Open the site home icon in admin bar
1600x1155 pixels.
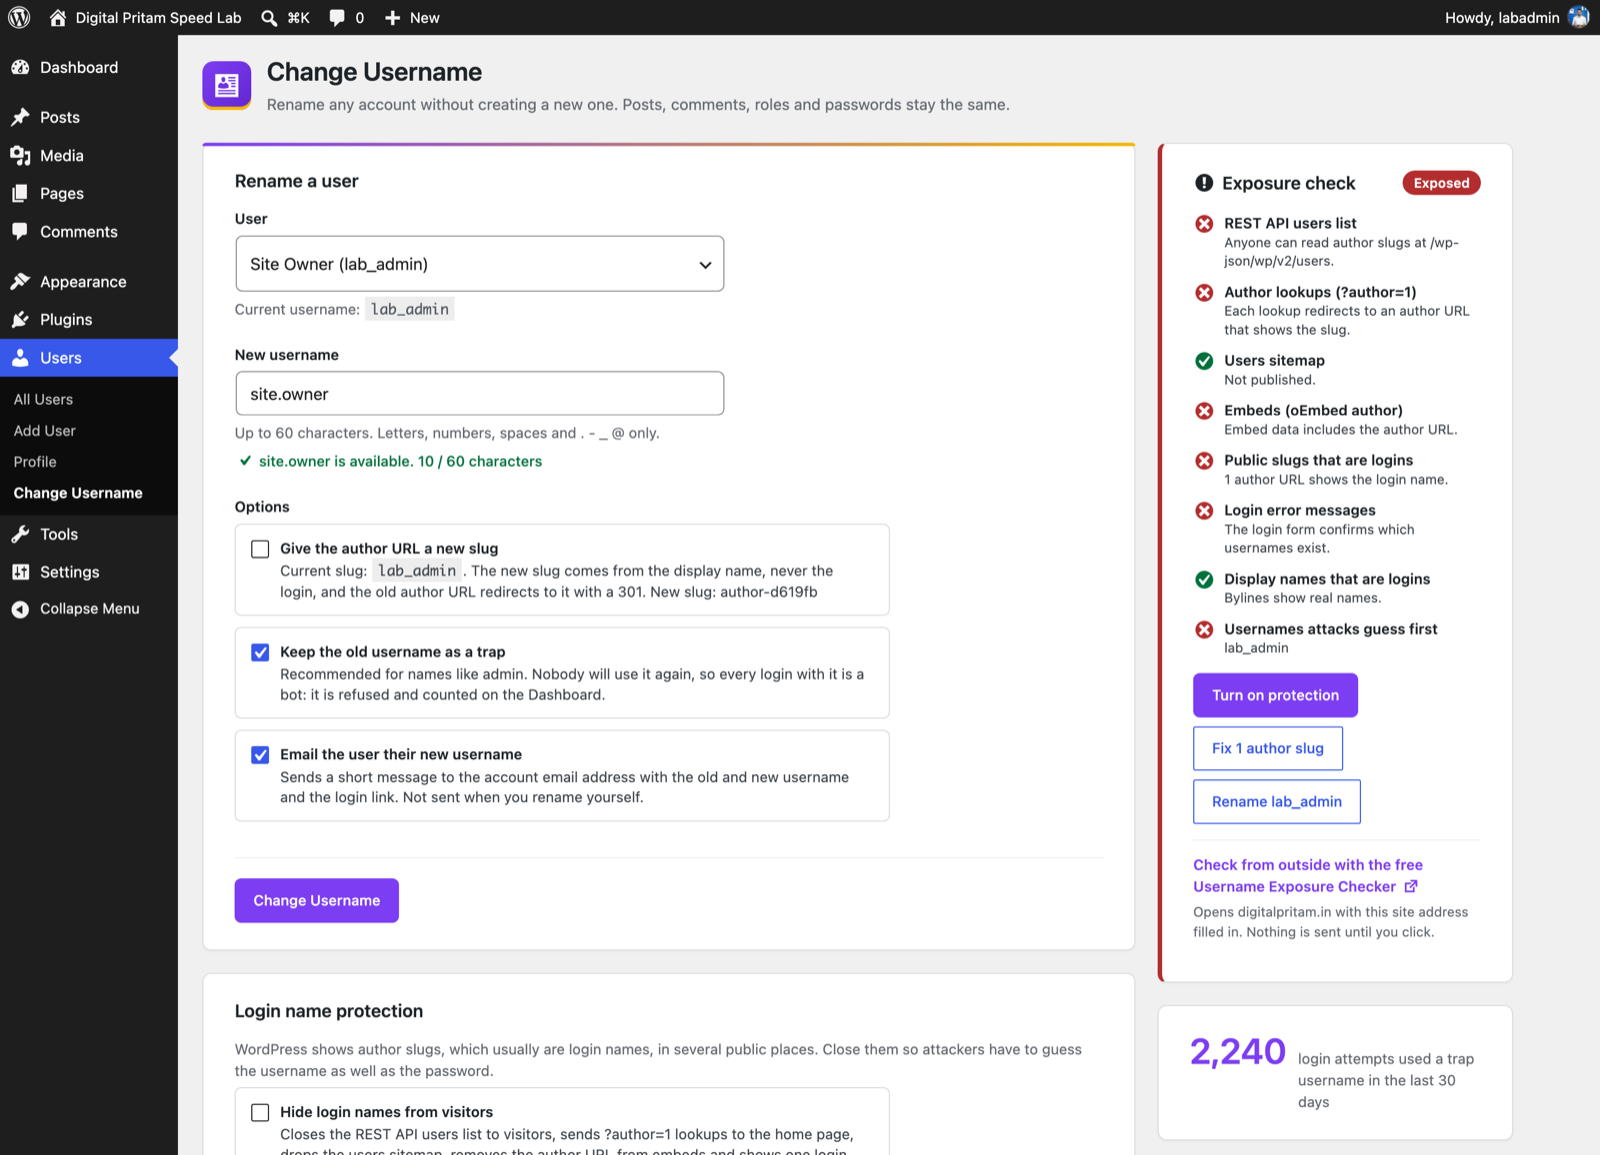[x=58, y=17]
